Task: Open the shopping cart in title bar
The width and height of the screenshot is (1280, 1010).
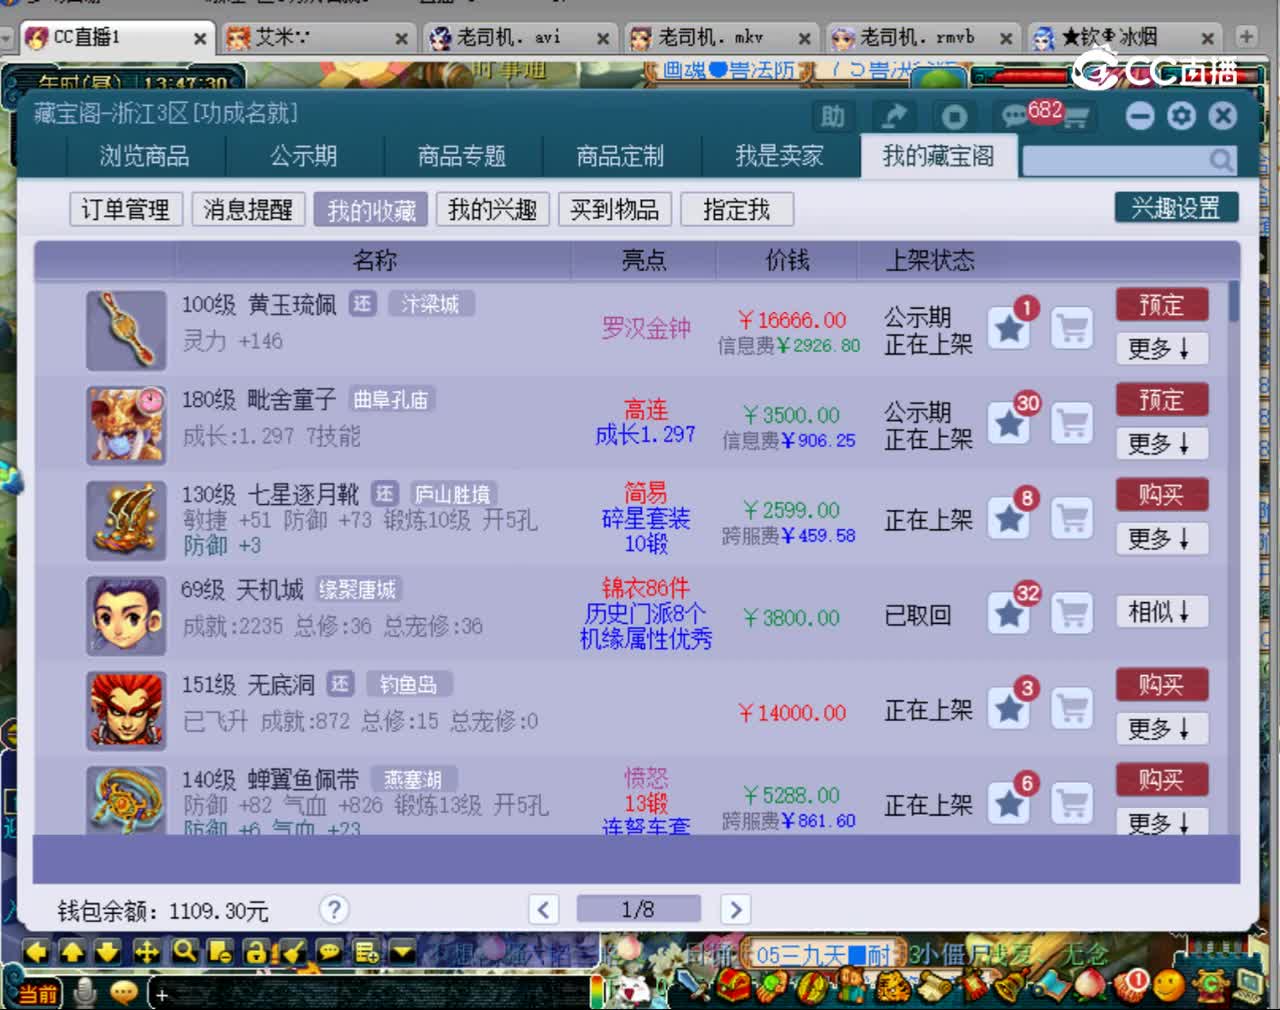Action: [1075, 118]
